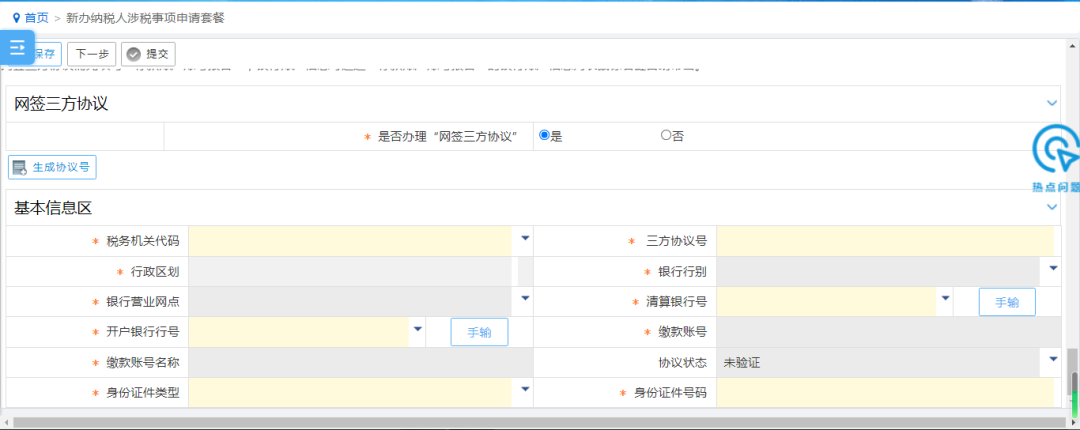Image resolution: width=1080 pixels, height=430 pixels.
Task: Select 是 for 网签三方协议
Action: coord(544,136)
